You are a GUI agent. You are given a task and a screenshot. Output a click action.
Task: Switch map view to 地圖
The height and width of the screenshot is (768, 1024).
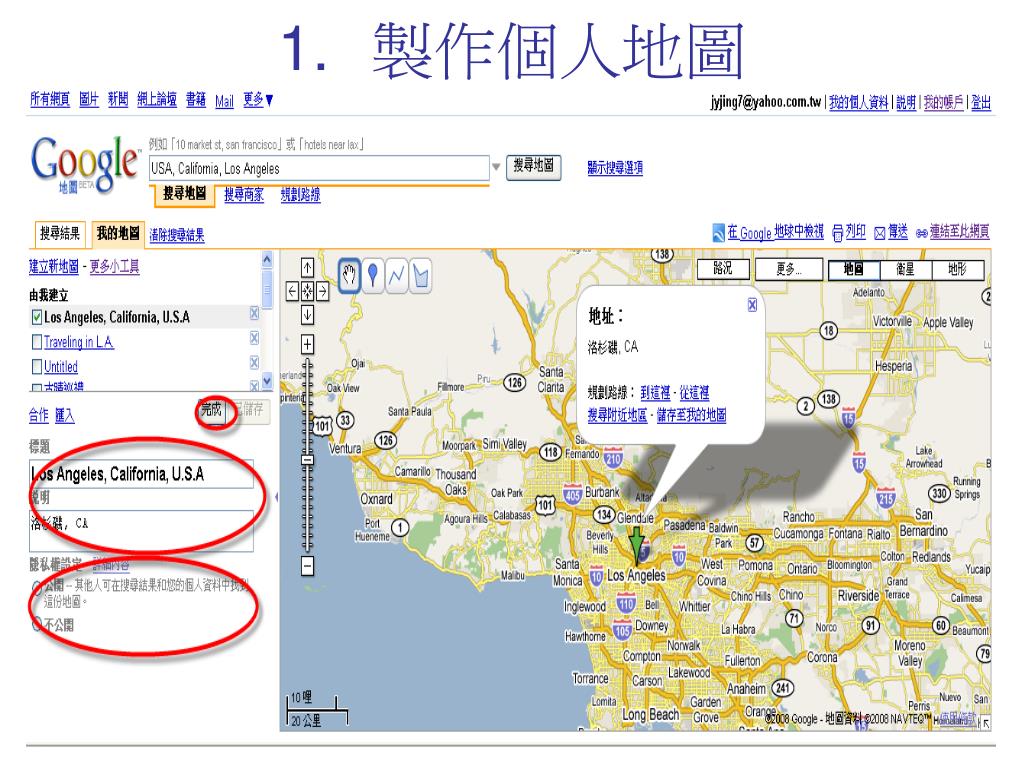pos(854,269)
